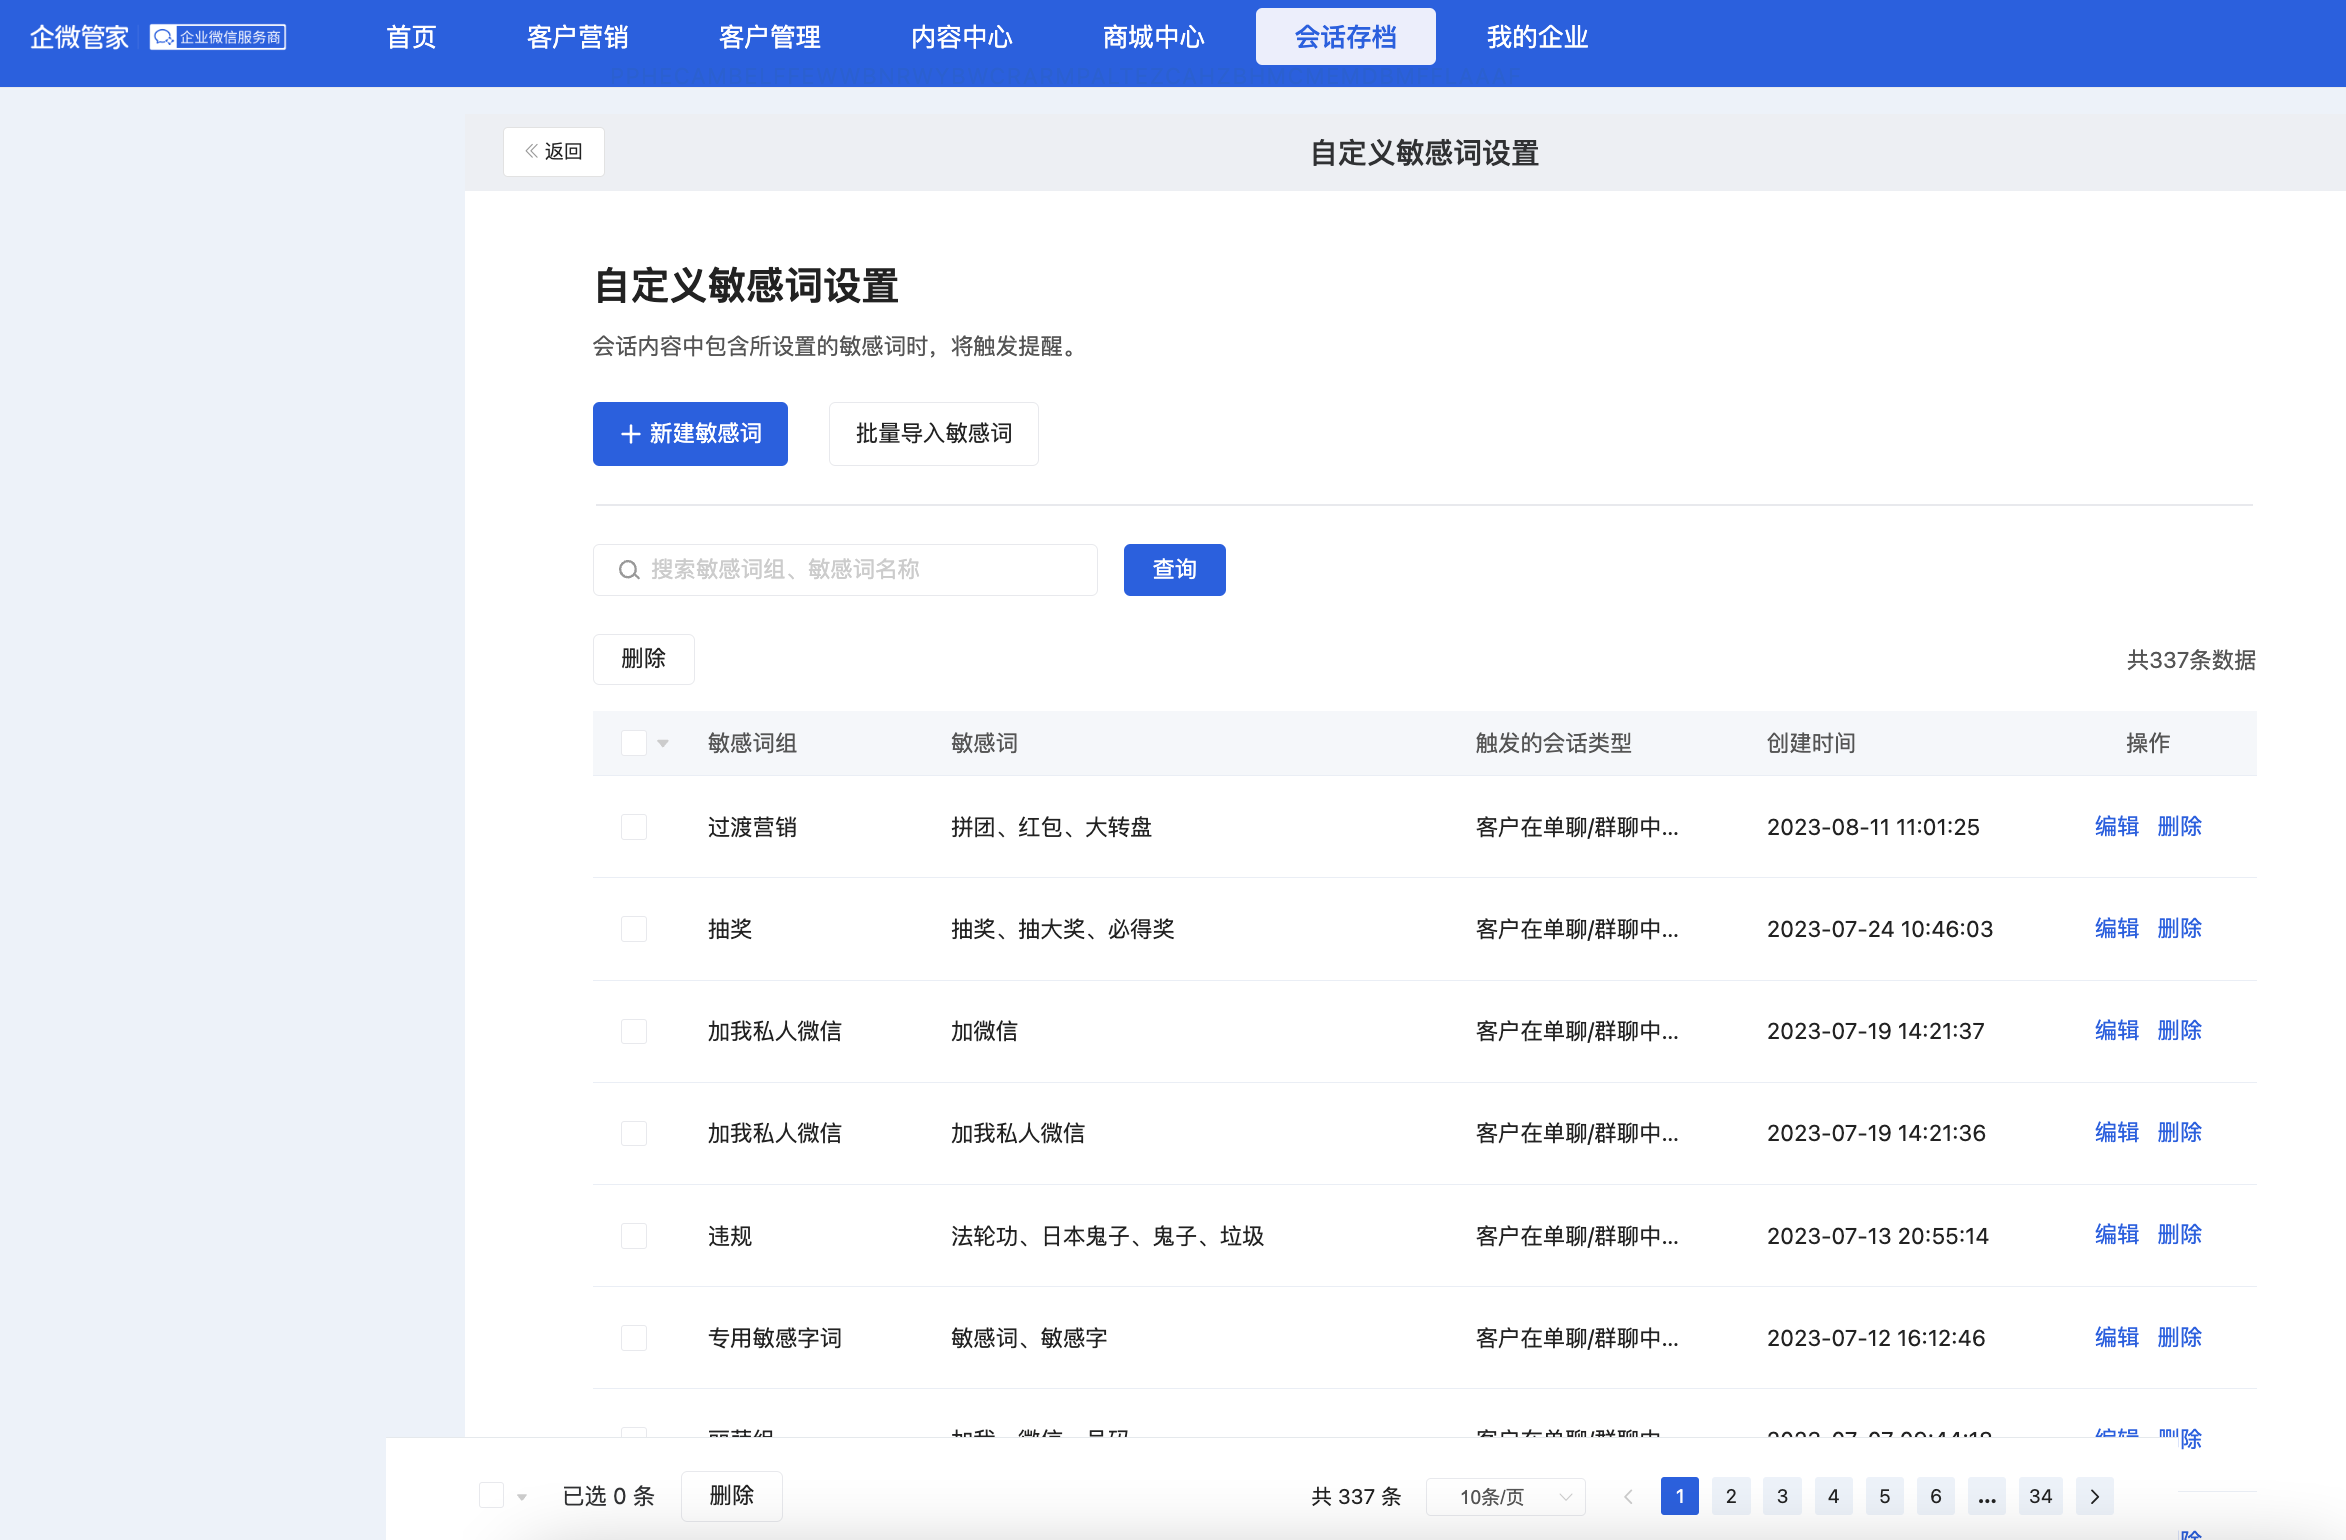2346x1540 pixels.
Task: Check the 加我私人微信 keyword row checkbox
Action: click(634, 1133)
